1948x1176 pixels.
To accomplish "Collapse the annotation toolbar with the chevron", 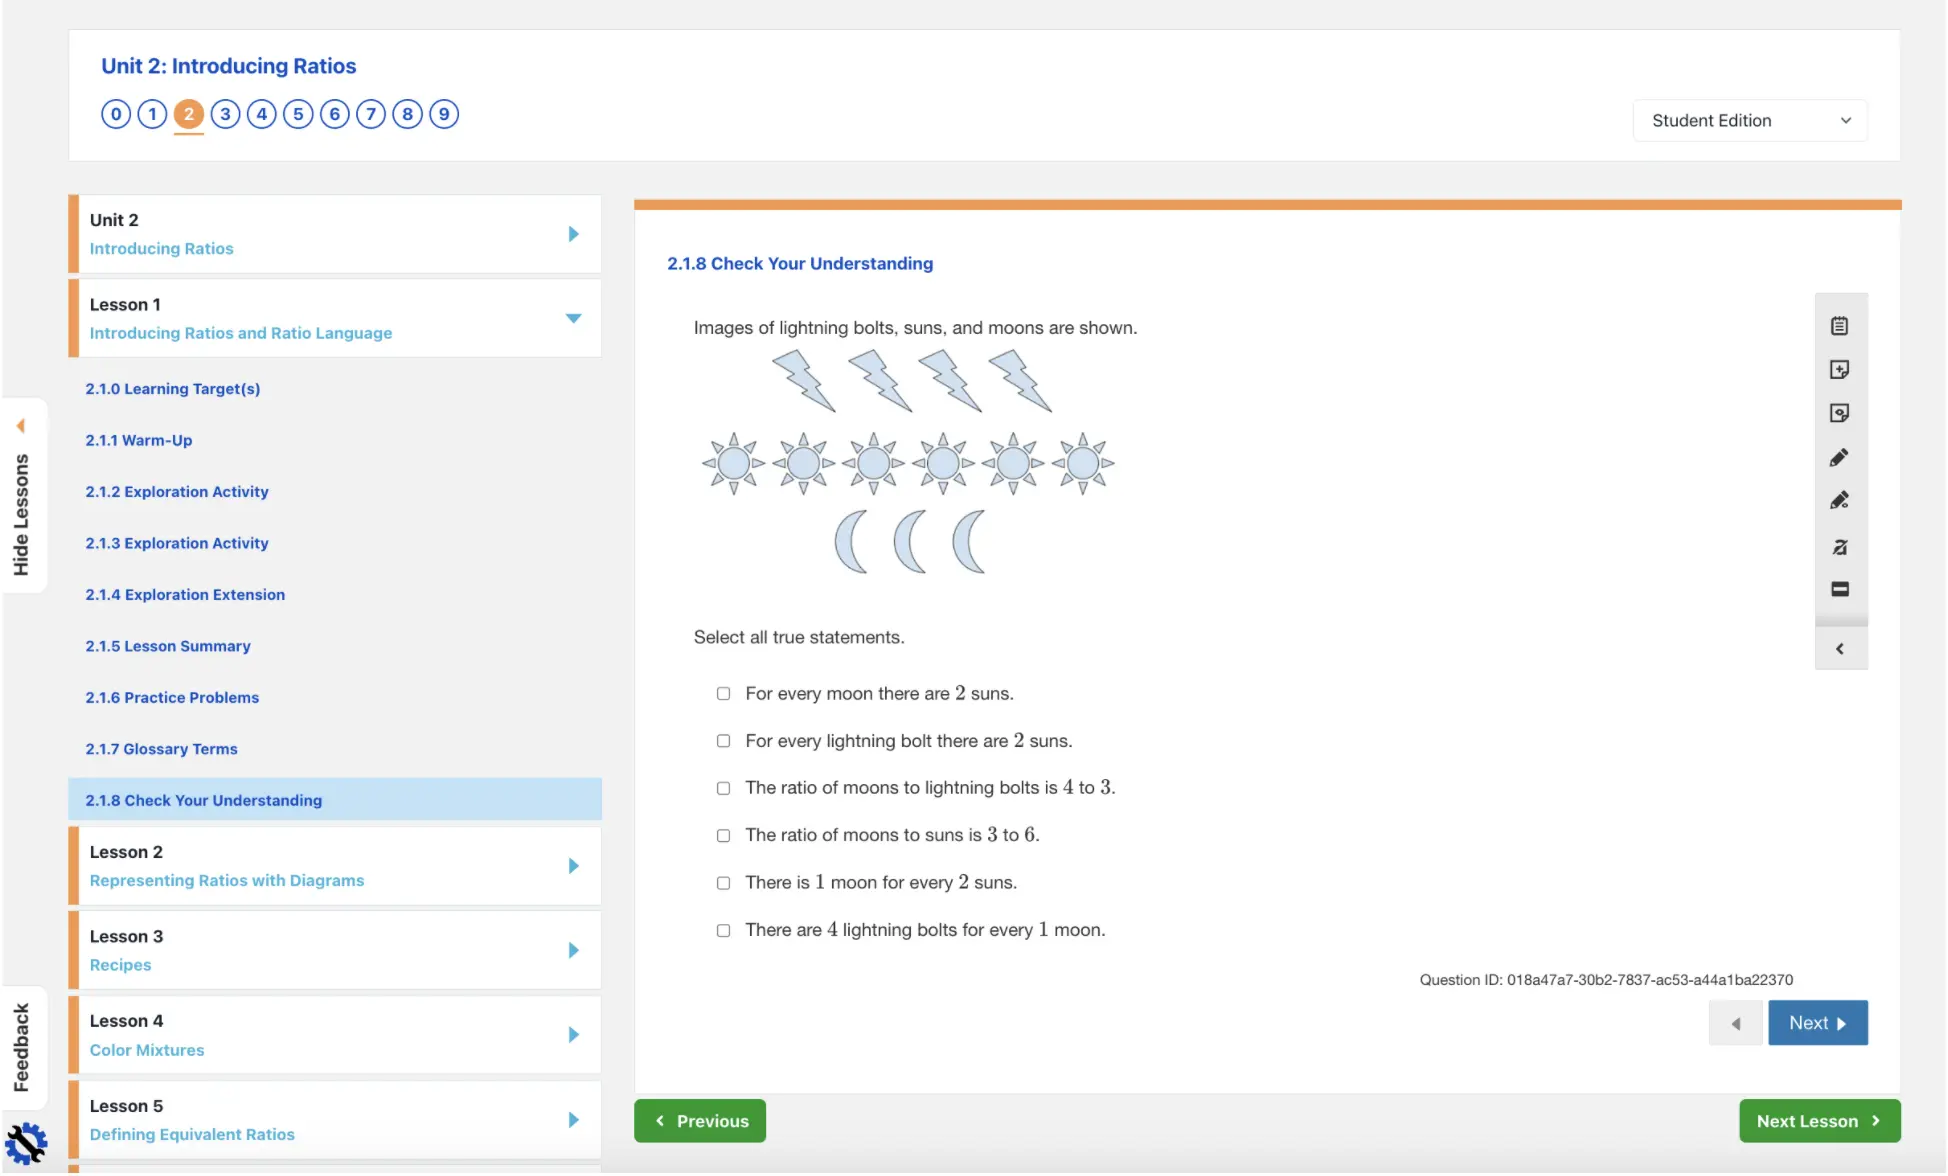I will point(1839,649).
